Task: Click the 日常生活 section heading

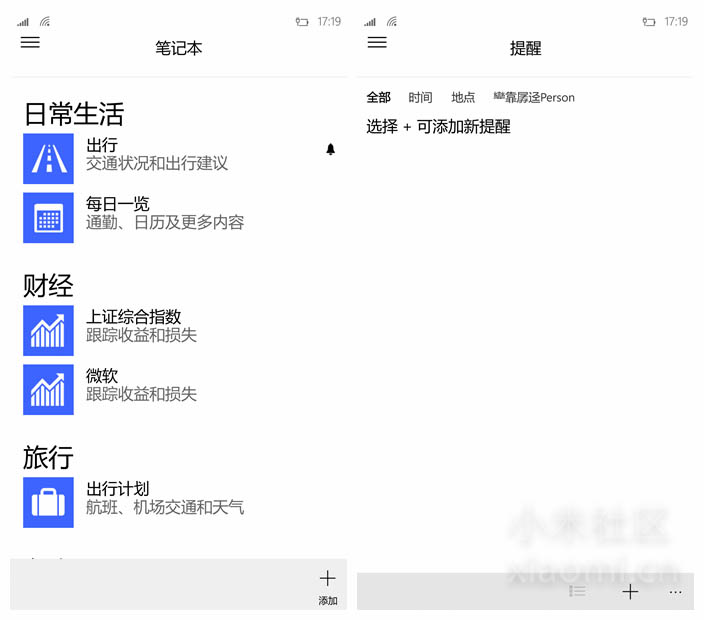Action: click(74, 114)
